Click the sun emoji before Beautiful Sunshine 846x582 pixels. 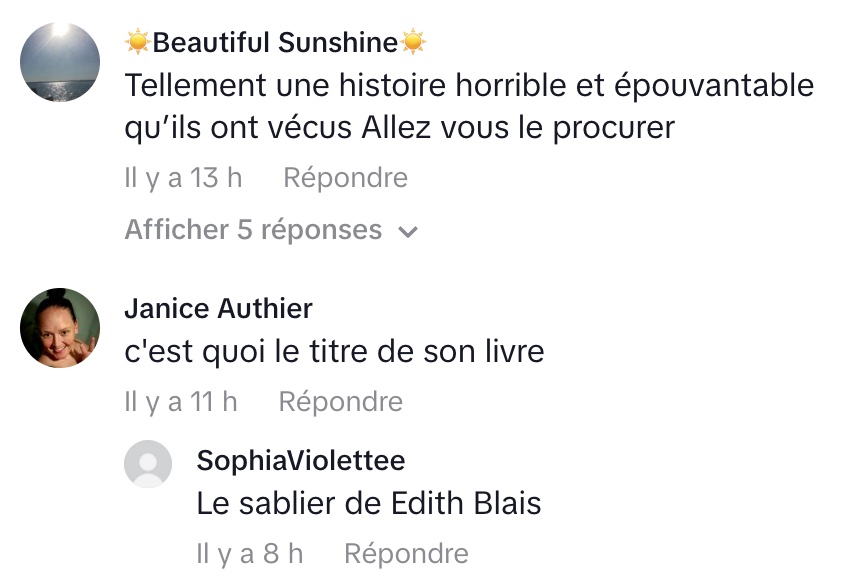[x=138, y=42]
